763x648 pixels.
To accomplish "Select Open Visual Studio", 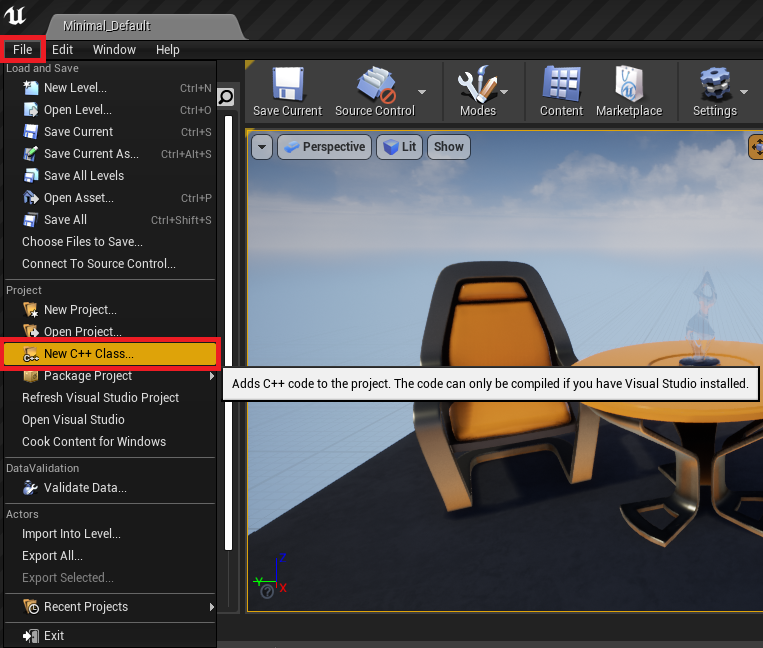I will click(x=110, y=419).
